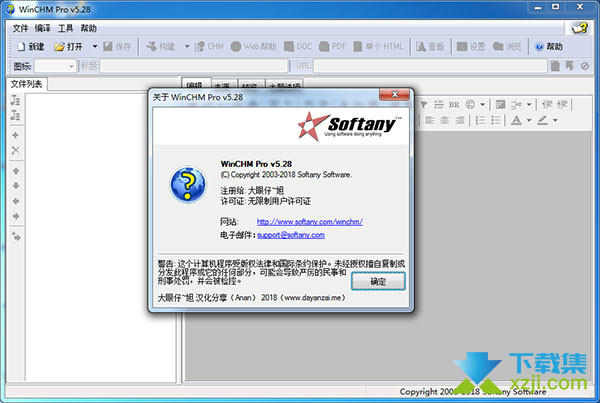Open the http://www.softany.com/winchm/ link
This screenshot has width=600, height=403.
[x=310, y=222]
